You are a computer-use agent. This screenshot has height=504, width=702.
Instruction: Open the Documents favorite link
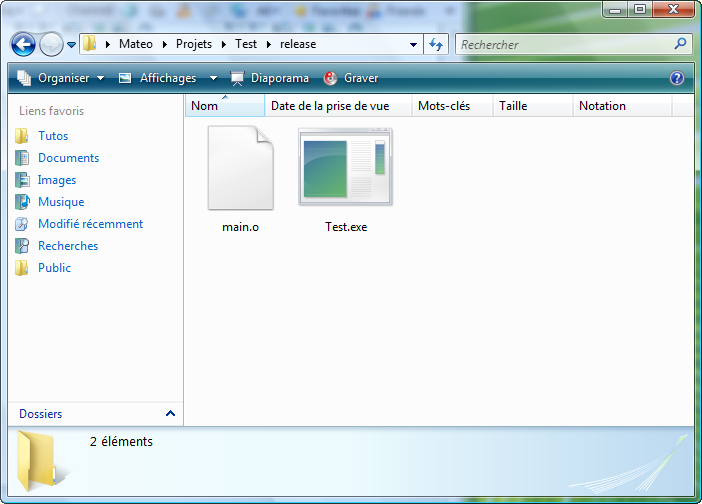point(68,158)
